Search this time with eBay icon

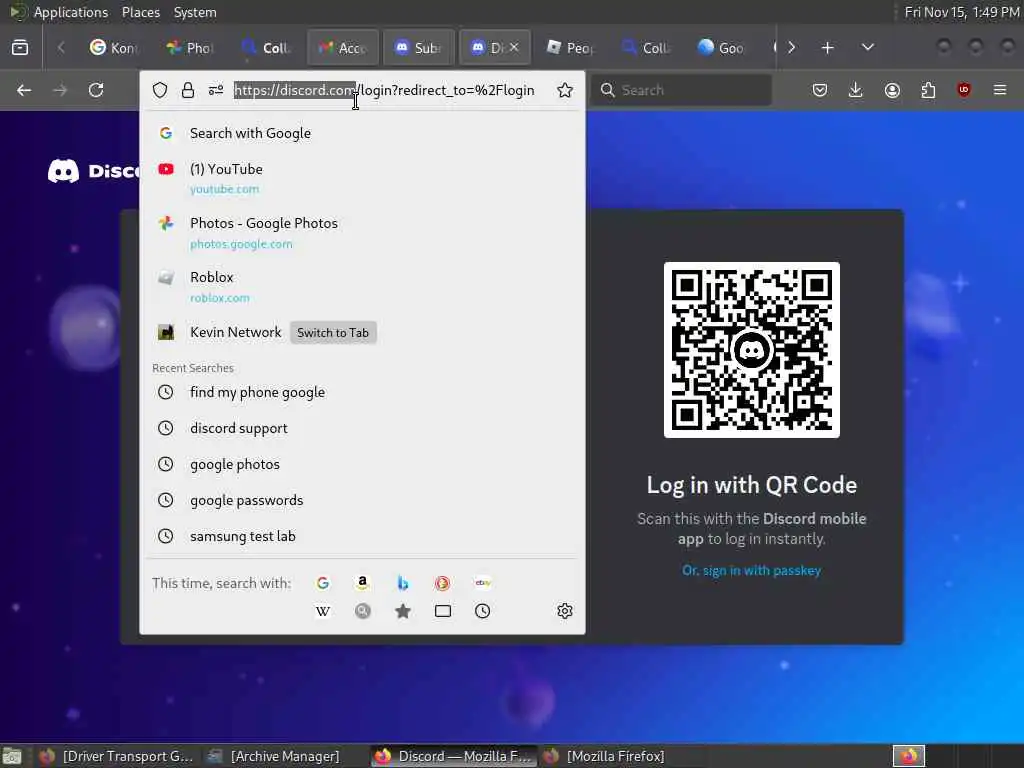coord(483,583)
